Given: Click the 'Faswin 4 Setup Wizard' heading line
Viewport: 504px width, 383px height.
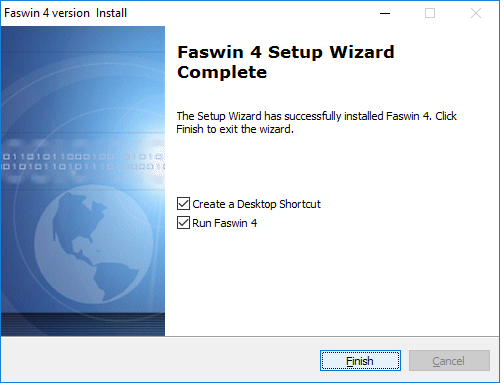Looking at the screenshot, I should point(286,52).
